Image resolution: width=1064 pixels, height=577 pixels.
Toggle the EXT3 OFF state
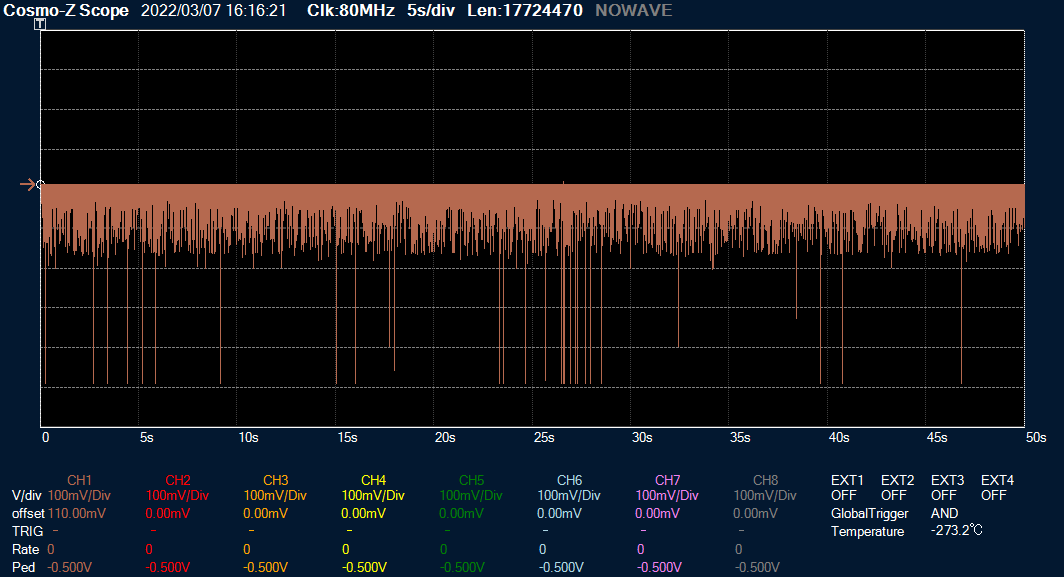[x=946, y=495]
